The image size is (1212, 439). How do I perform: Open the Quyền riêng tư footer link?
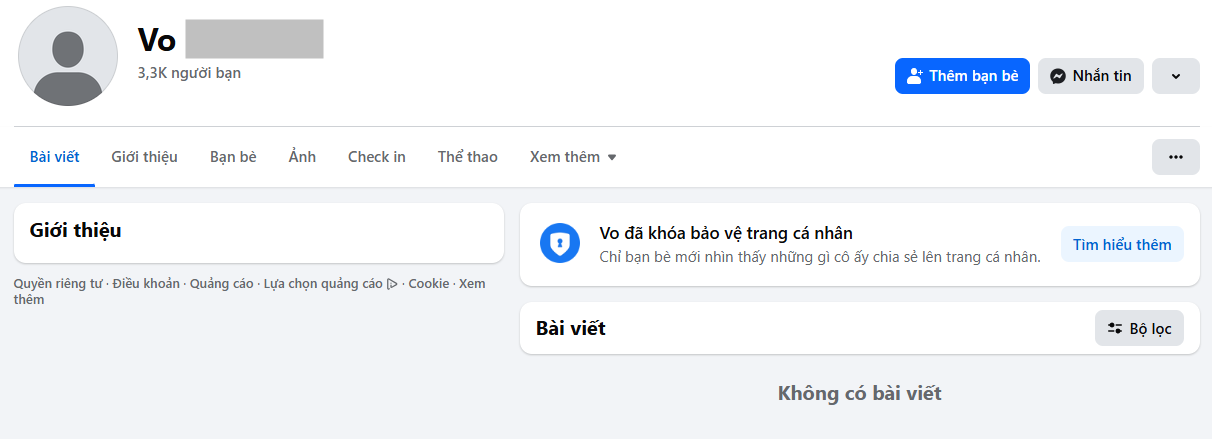(58, 284)
